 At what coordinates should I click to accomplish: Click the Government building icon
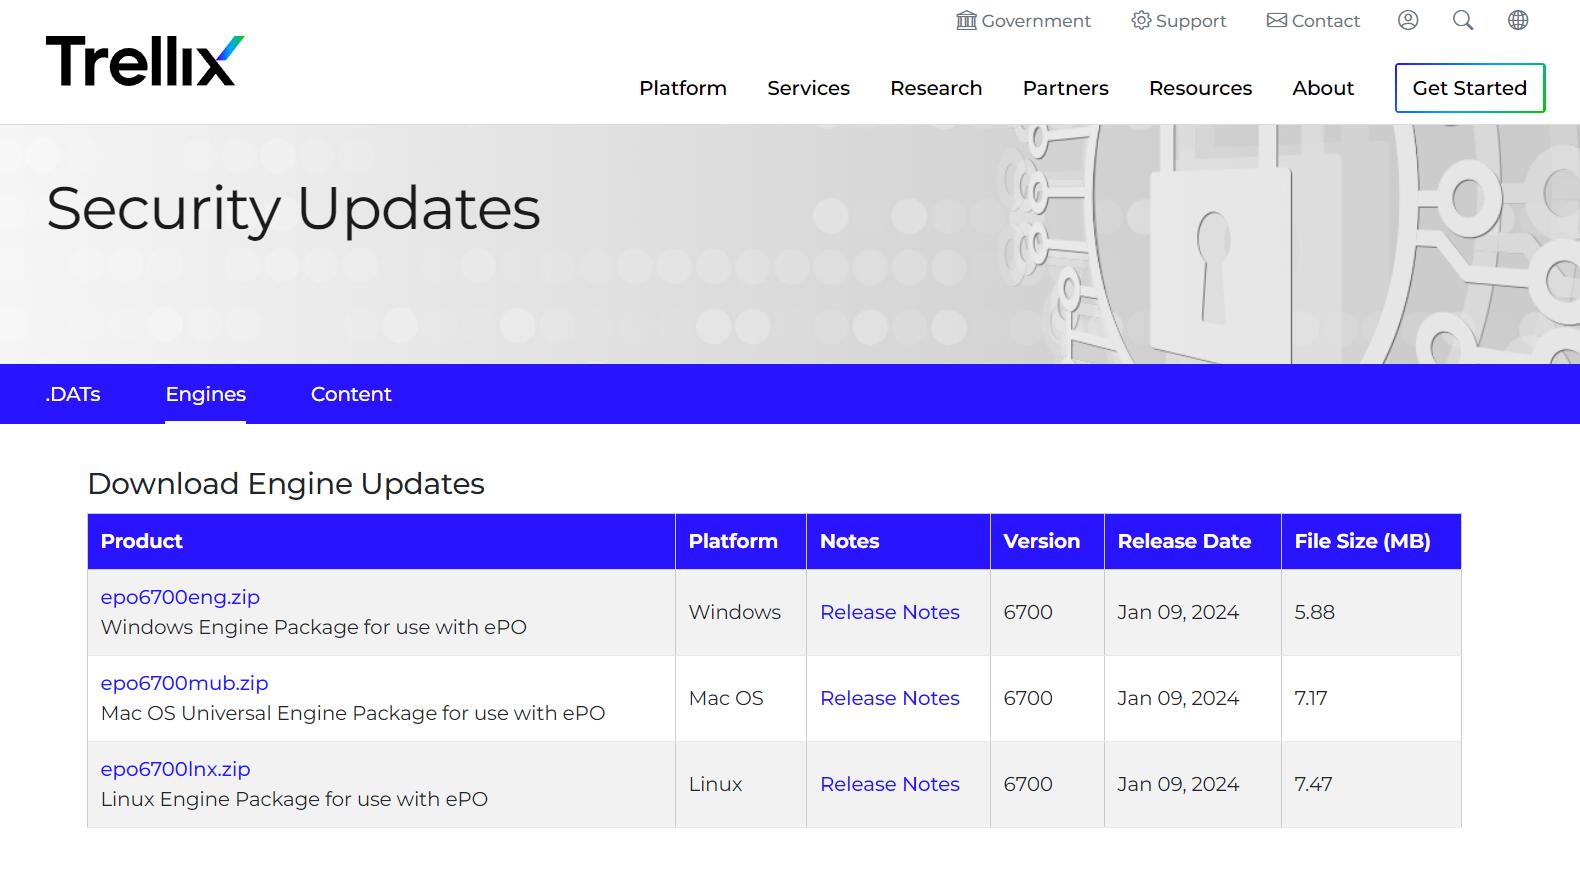click(966, 20)
